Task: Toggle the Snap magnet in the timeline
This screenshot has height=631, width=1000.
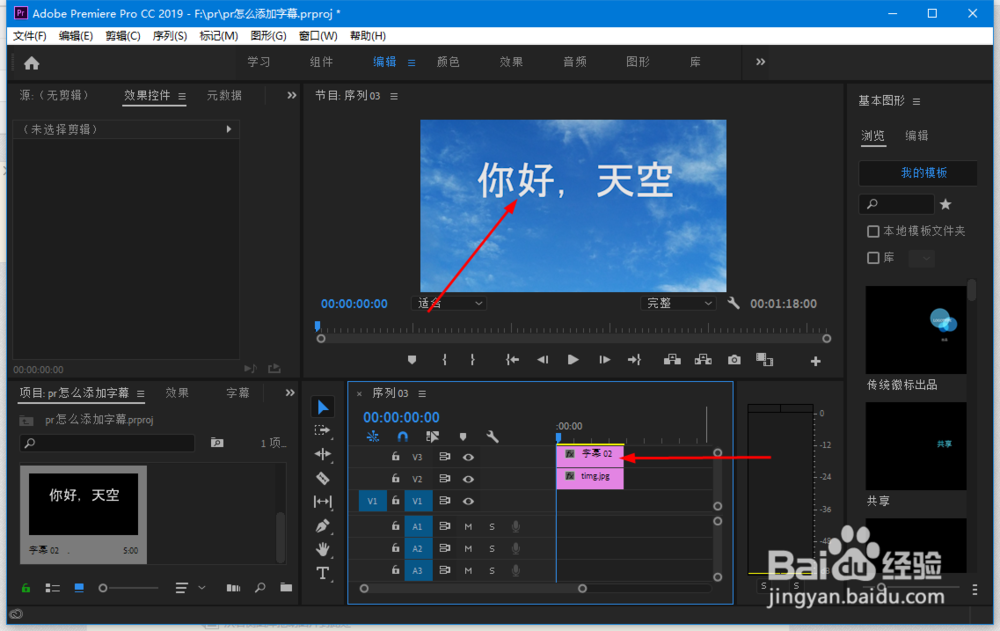Action: pyautogui.click(x=402, y=437)
